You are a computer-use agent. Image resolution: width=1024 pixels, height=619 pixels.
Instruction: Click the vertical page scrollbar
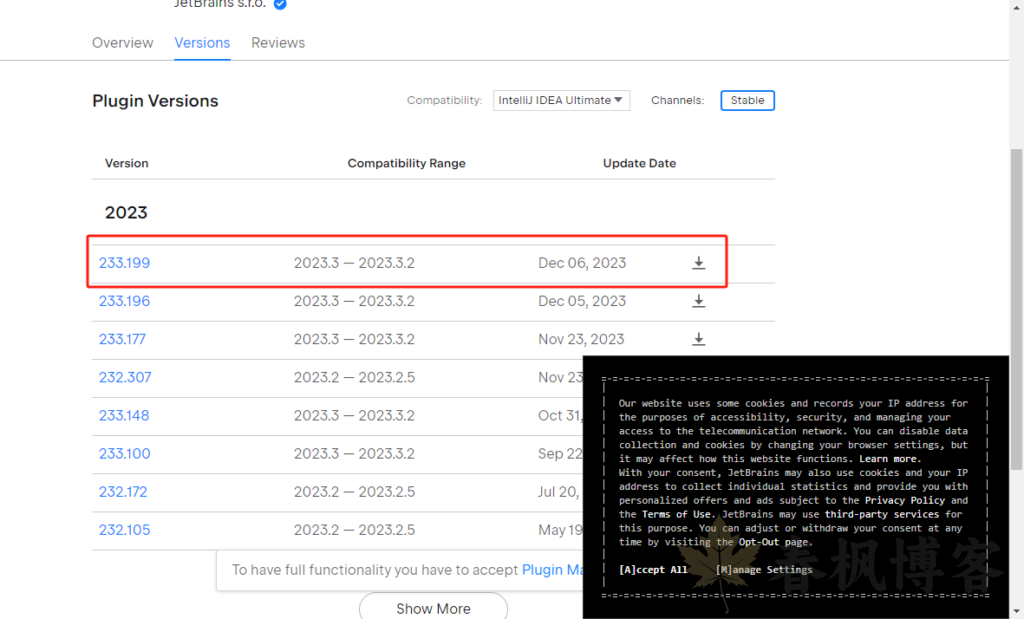1016,300
